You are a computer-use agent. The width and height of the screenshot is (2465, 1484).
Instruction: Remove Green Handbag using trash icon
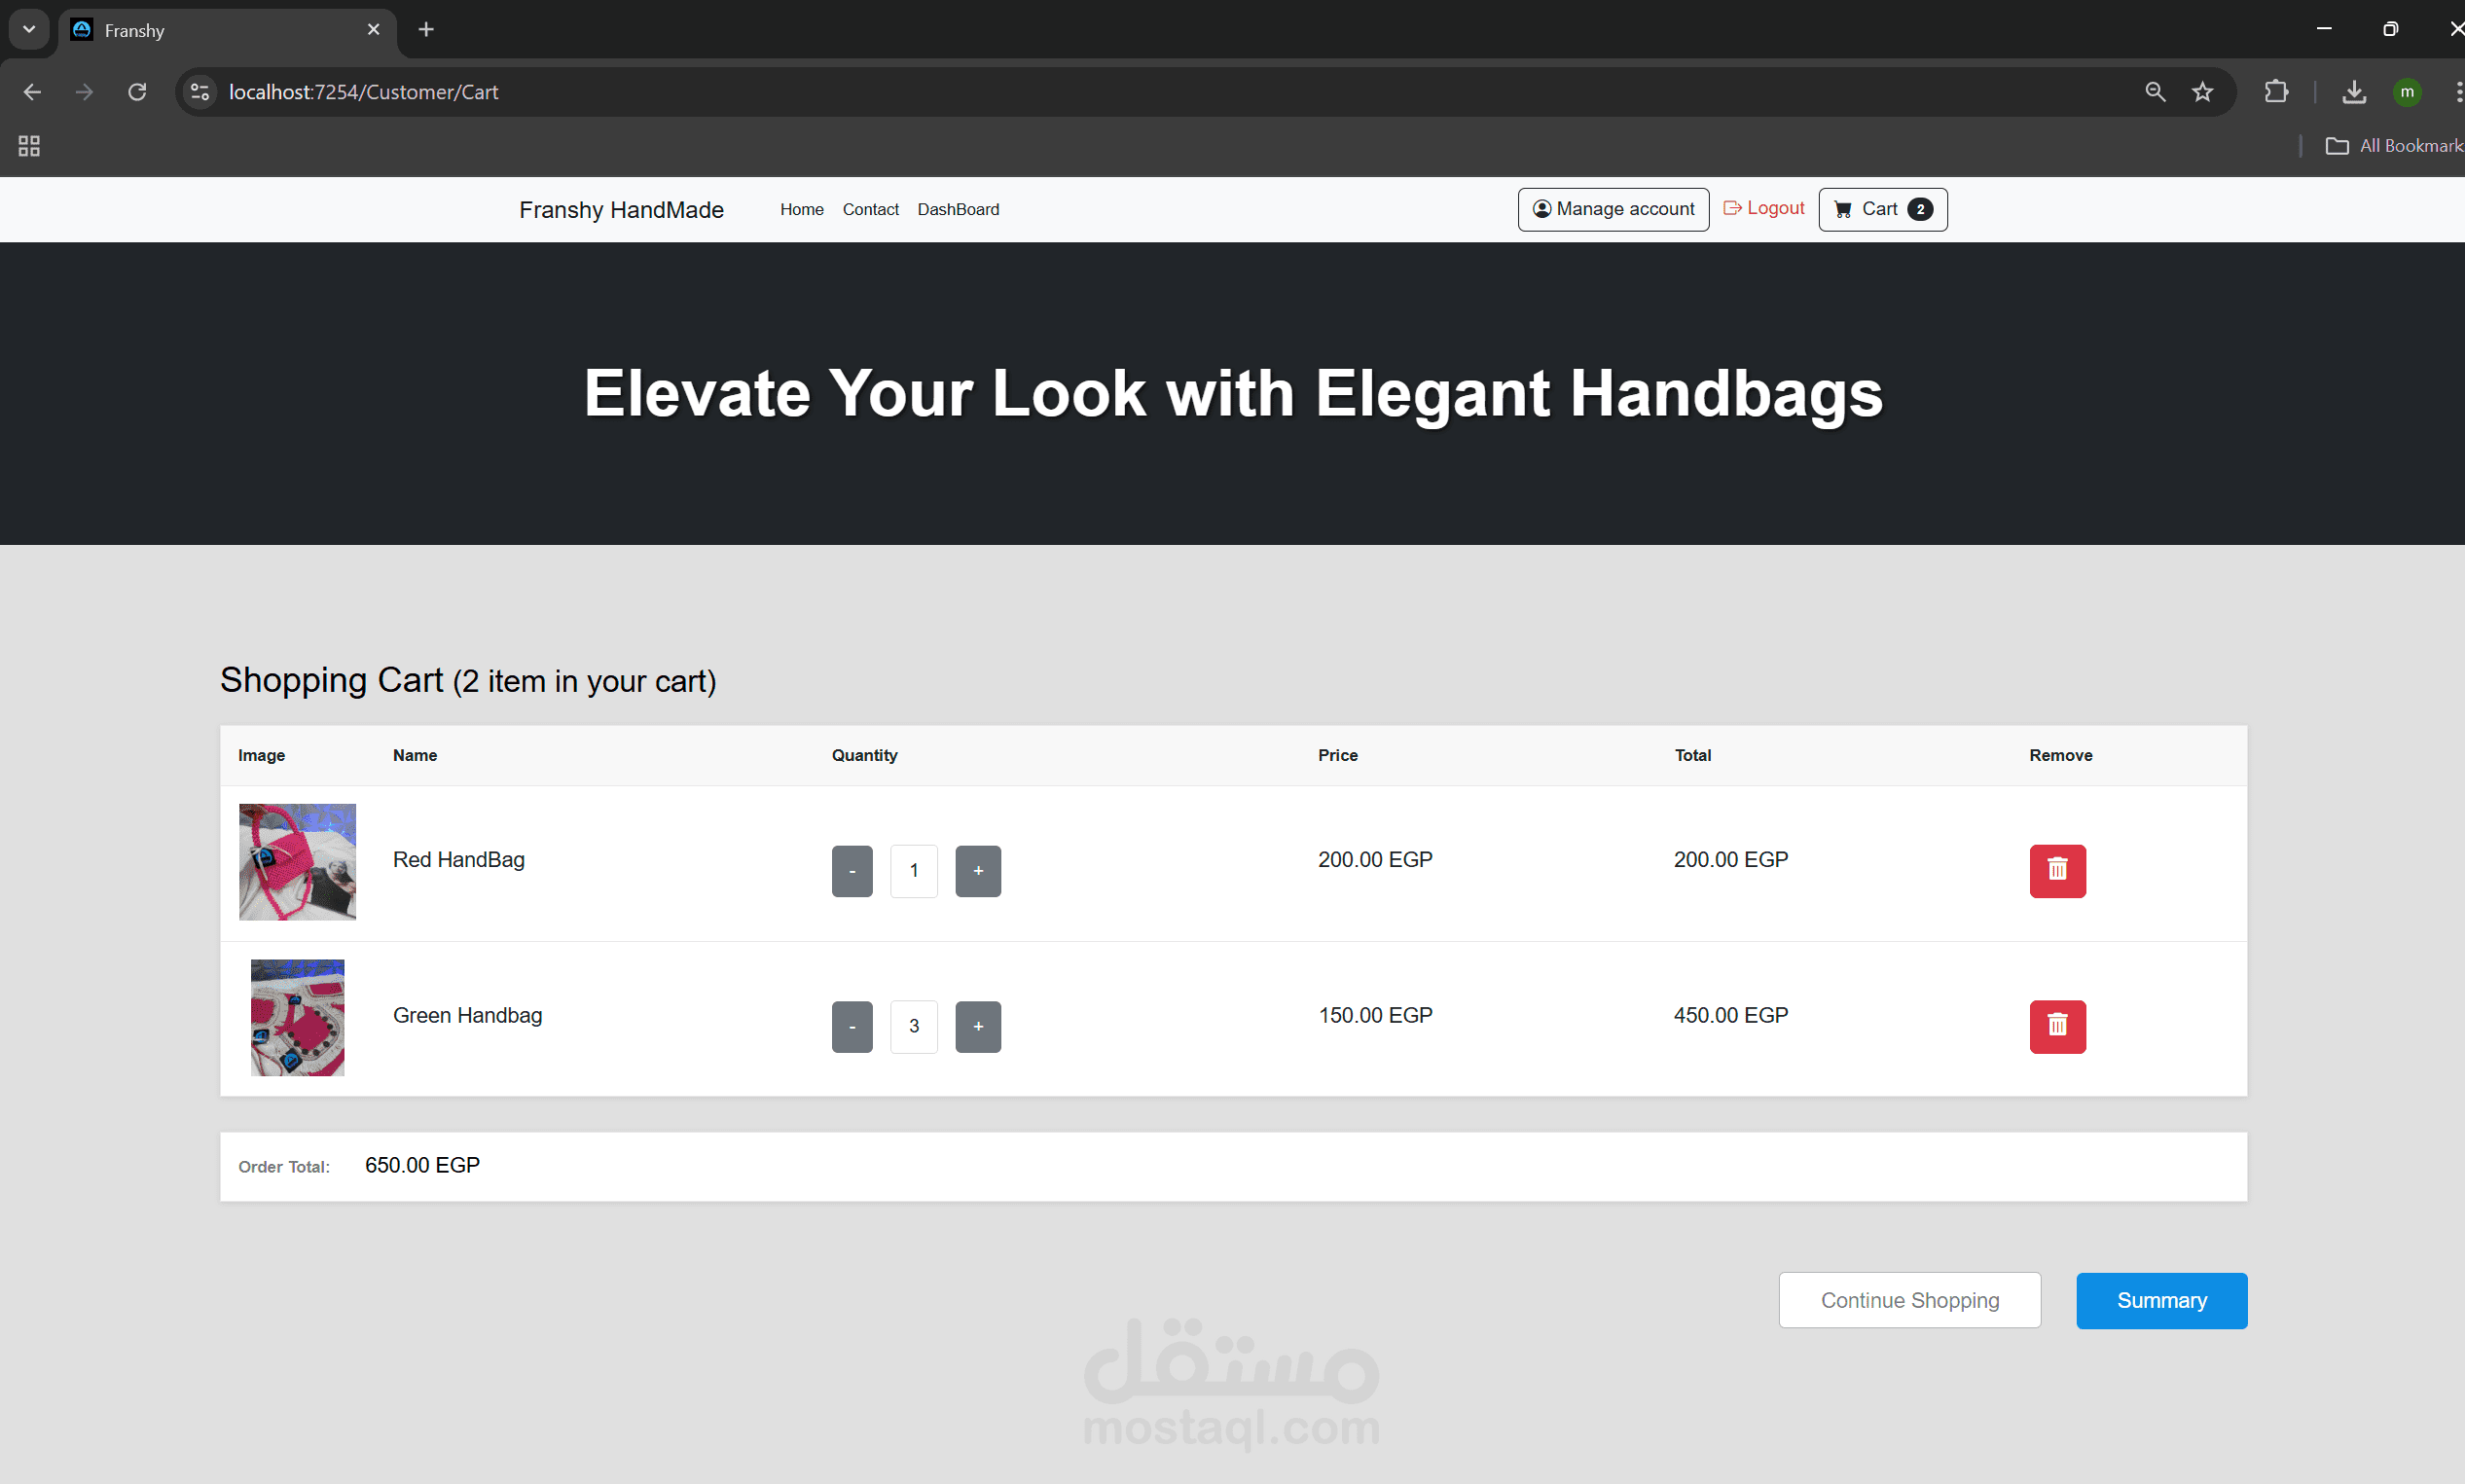pos(2057,1026)
